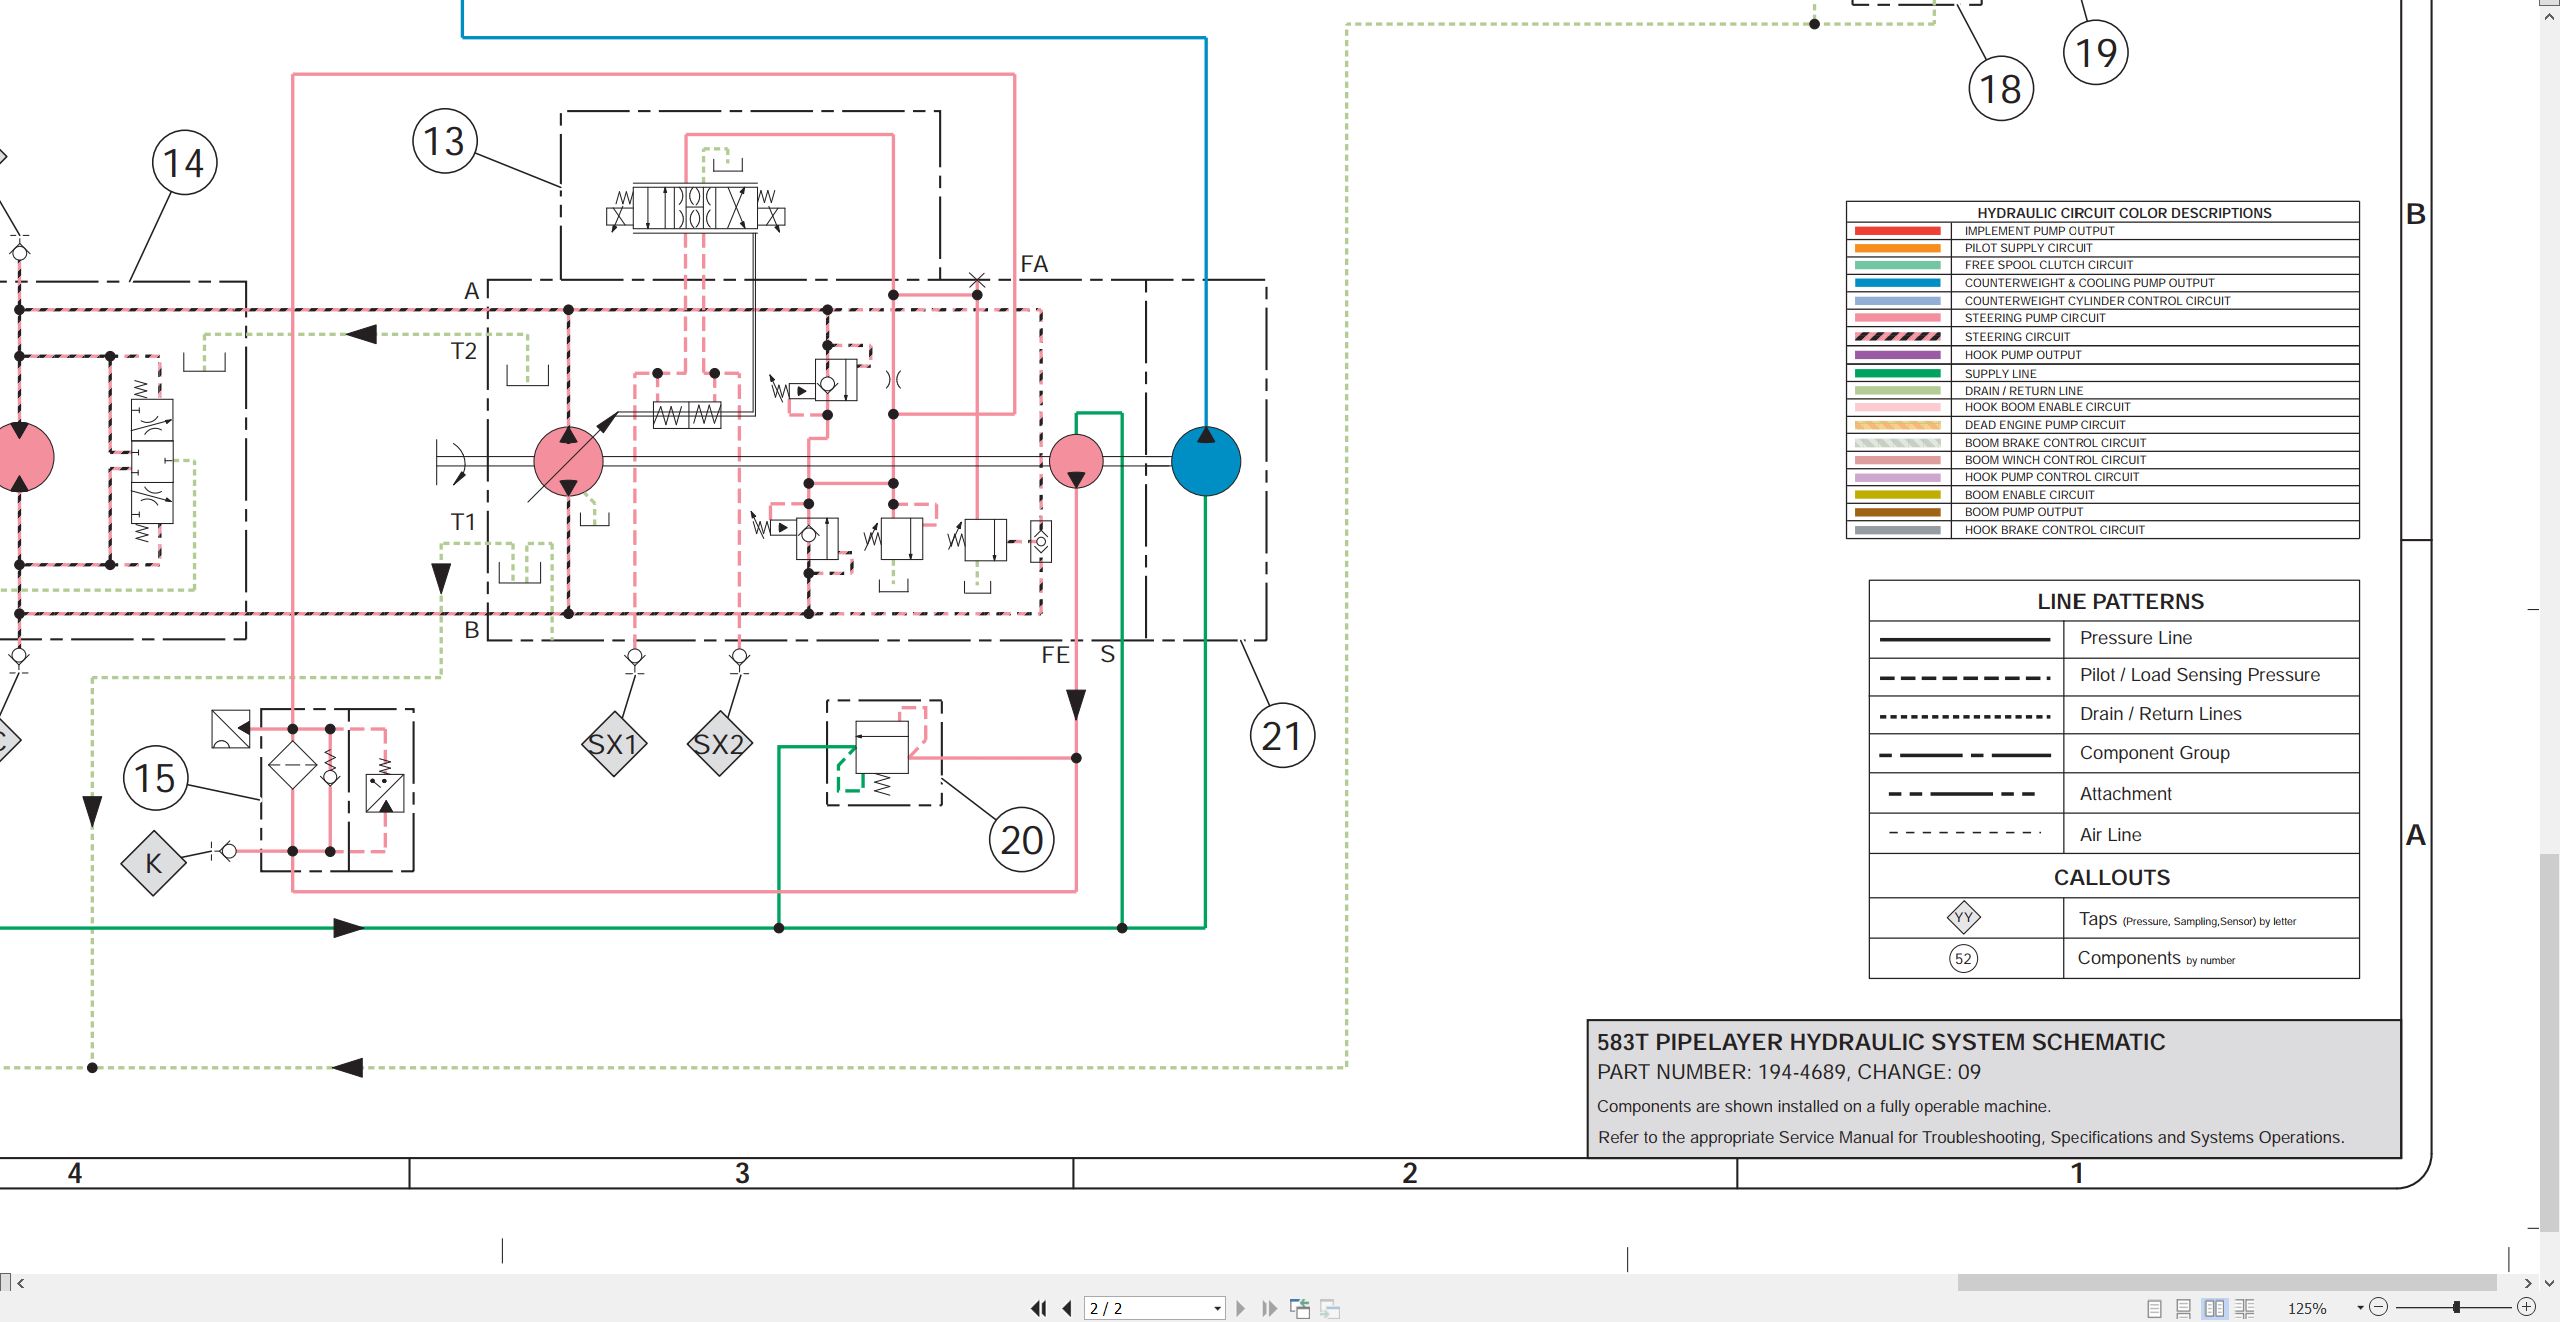The height and width of the screenshot is (1322, 2560).
Task: Open the zoom level dropdown arrow
Action: coord(2360,1307)
